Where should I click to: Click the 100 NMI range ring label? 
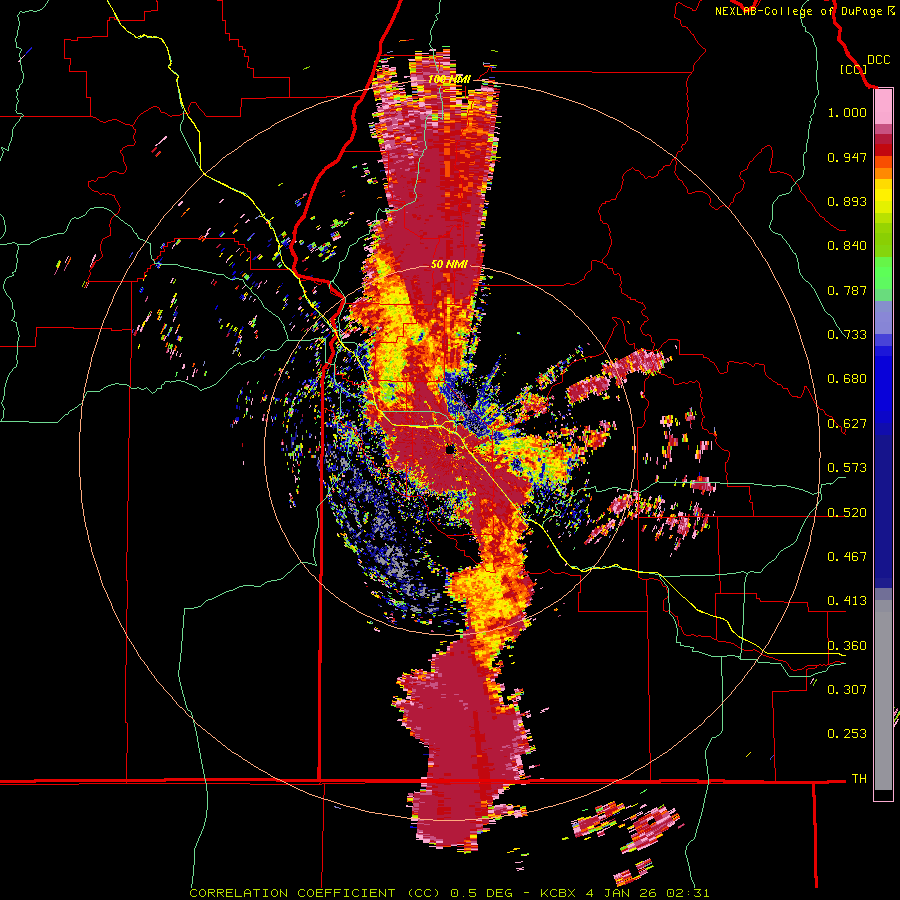tap(449, 79)
